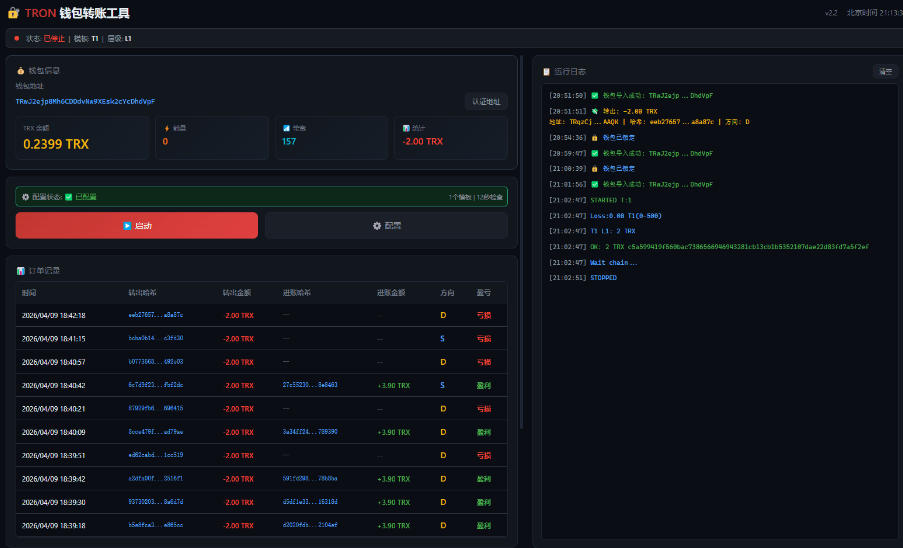
Task: Click the chart icon above -2.00 TRX total
Action: [x=406, y=128]
